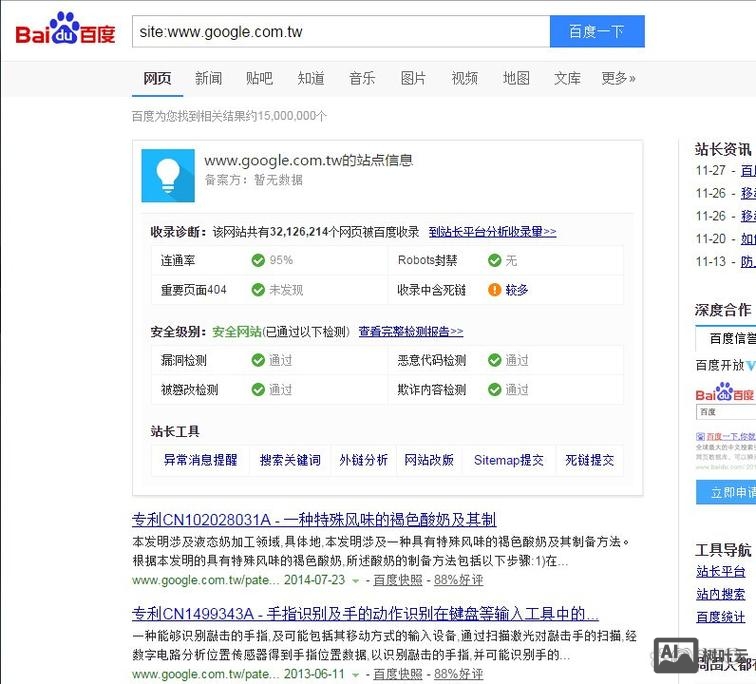Open dropdown arrow beside 2013-06-11 result

355,675
